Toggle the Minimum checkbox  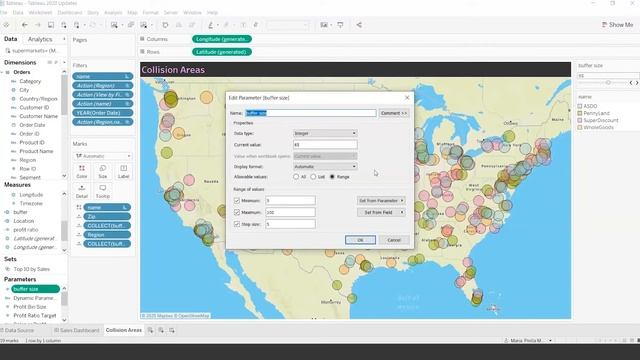click(x=237, y=201)
